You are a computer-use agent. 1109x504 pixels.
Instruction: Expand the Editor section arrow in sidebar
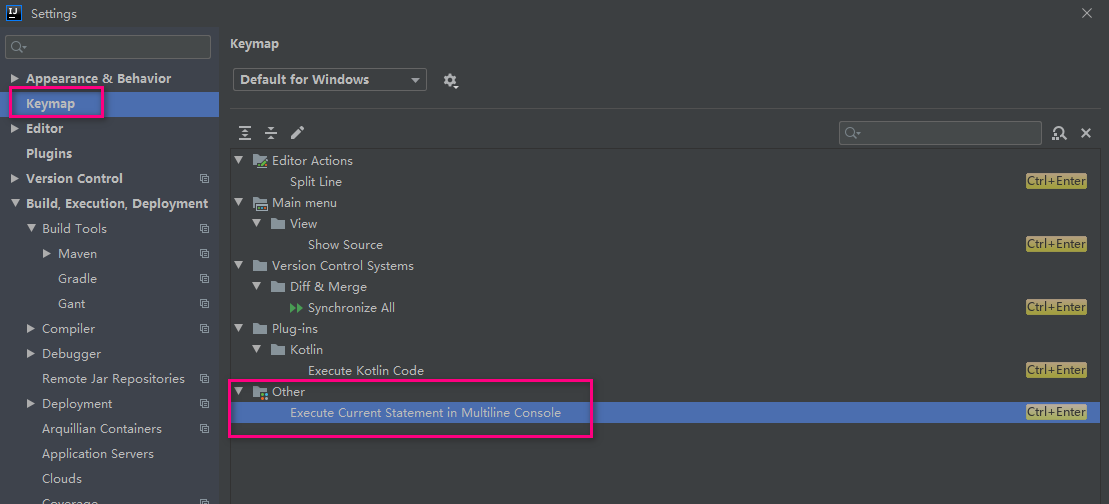(x=15, y=129)
